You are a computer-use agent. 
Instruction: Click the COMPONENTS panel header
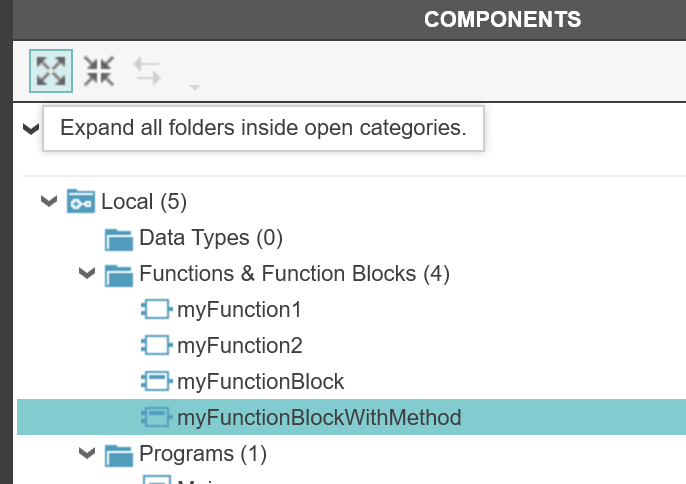(x=502, y=20)
